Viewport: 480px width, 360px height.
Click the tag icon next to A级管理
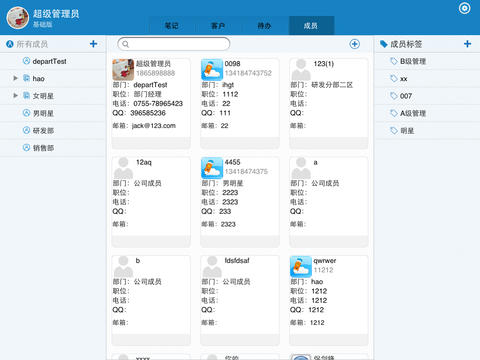coord(394,113)
